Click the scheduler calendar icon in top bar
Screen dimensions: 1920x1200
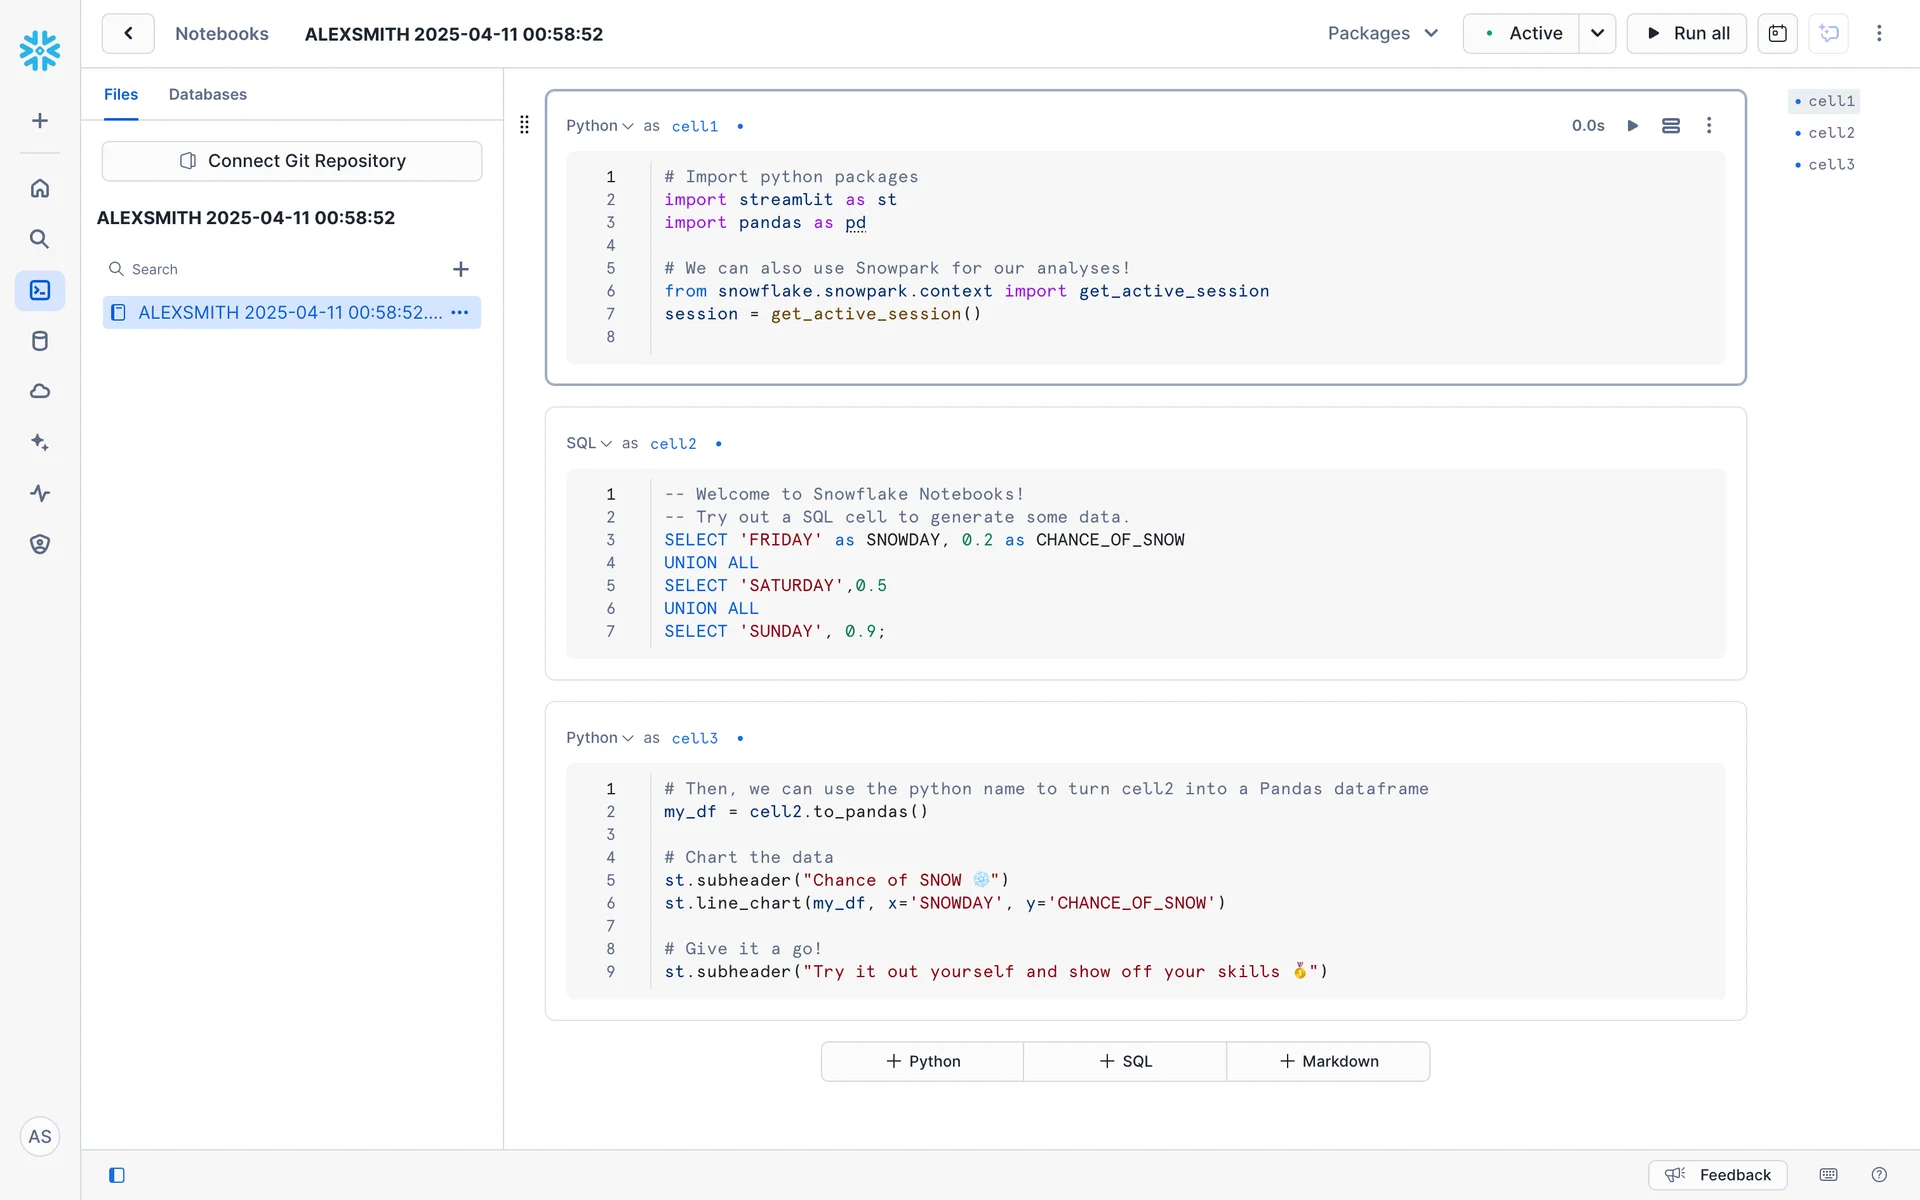pyautogui.click(x=1777, y=33)
